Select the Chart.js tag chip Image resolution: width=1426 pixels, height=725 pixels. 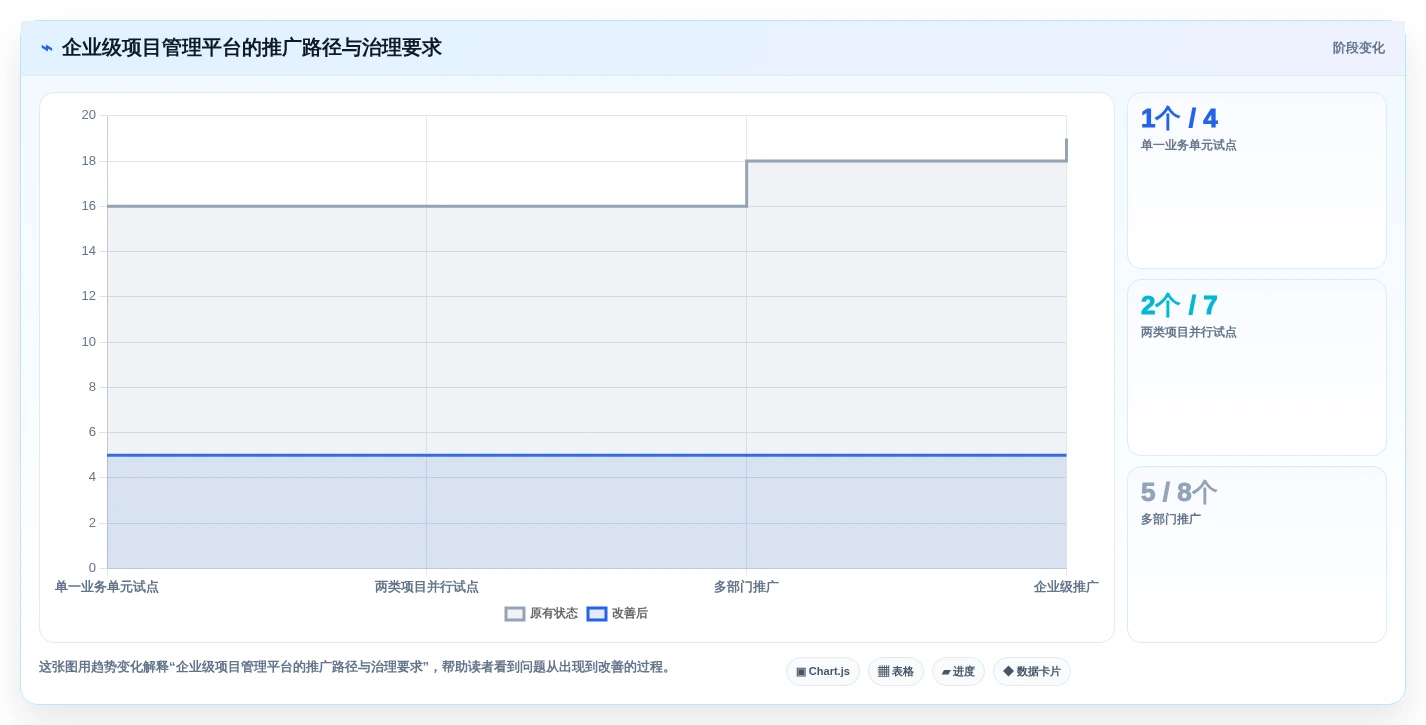(823, 672)
